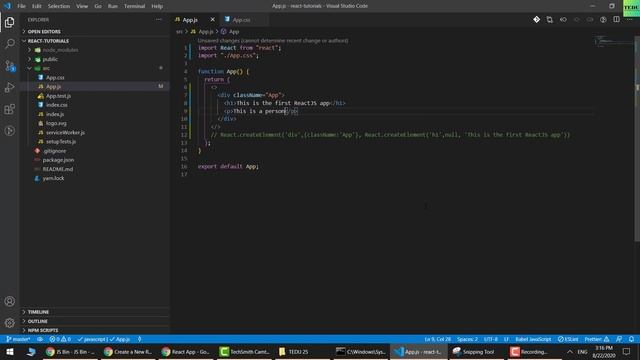640x360 pixels.
Task: Open the Source Control view
Action: (9, 65)
